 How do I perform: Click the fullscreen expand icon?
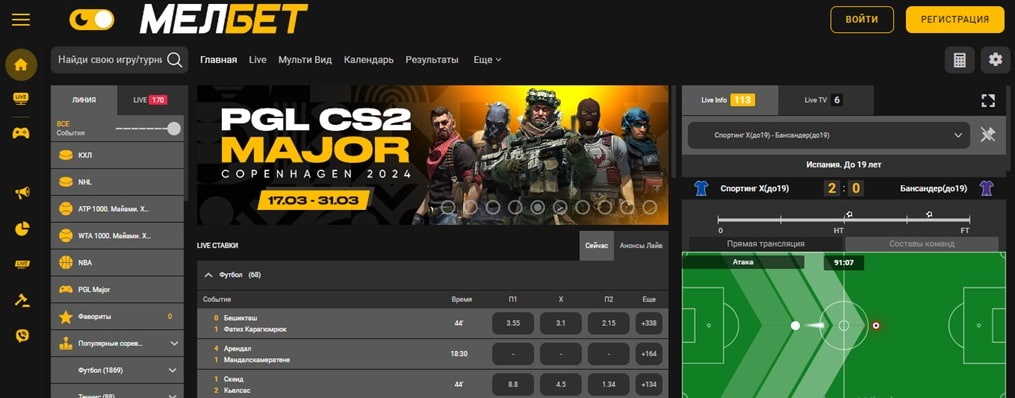[x=988, y=100]
